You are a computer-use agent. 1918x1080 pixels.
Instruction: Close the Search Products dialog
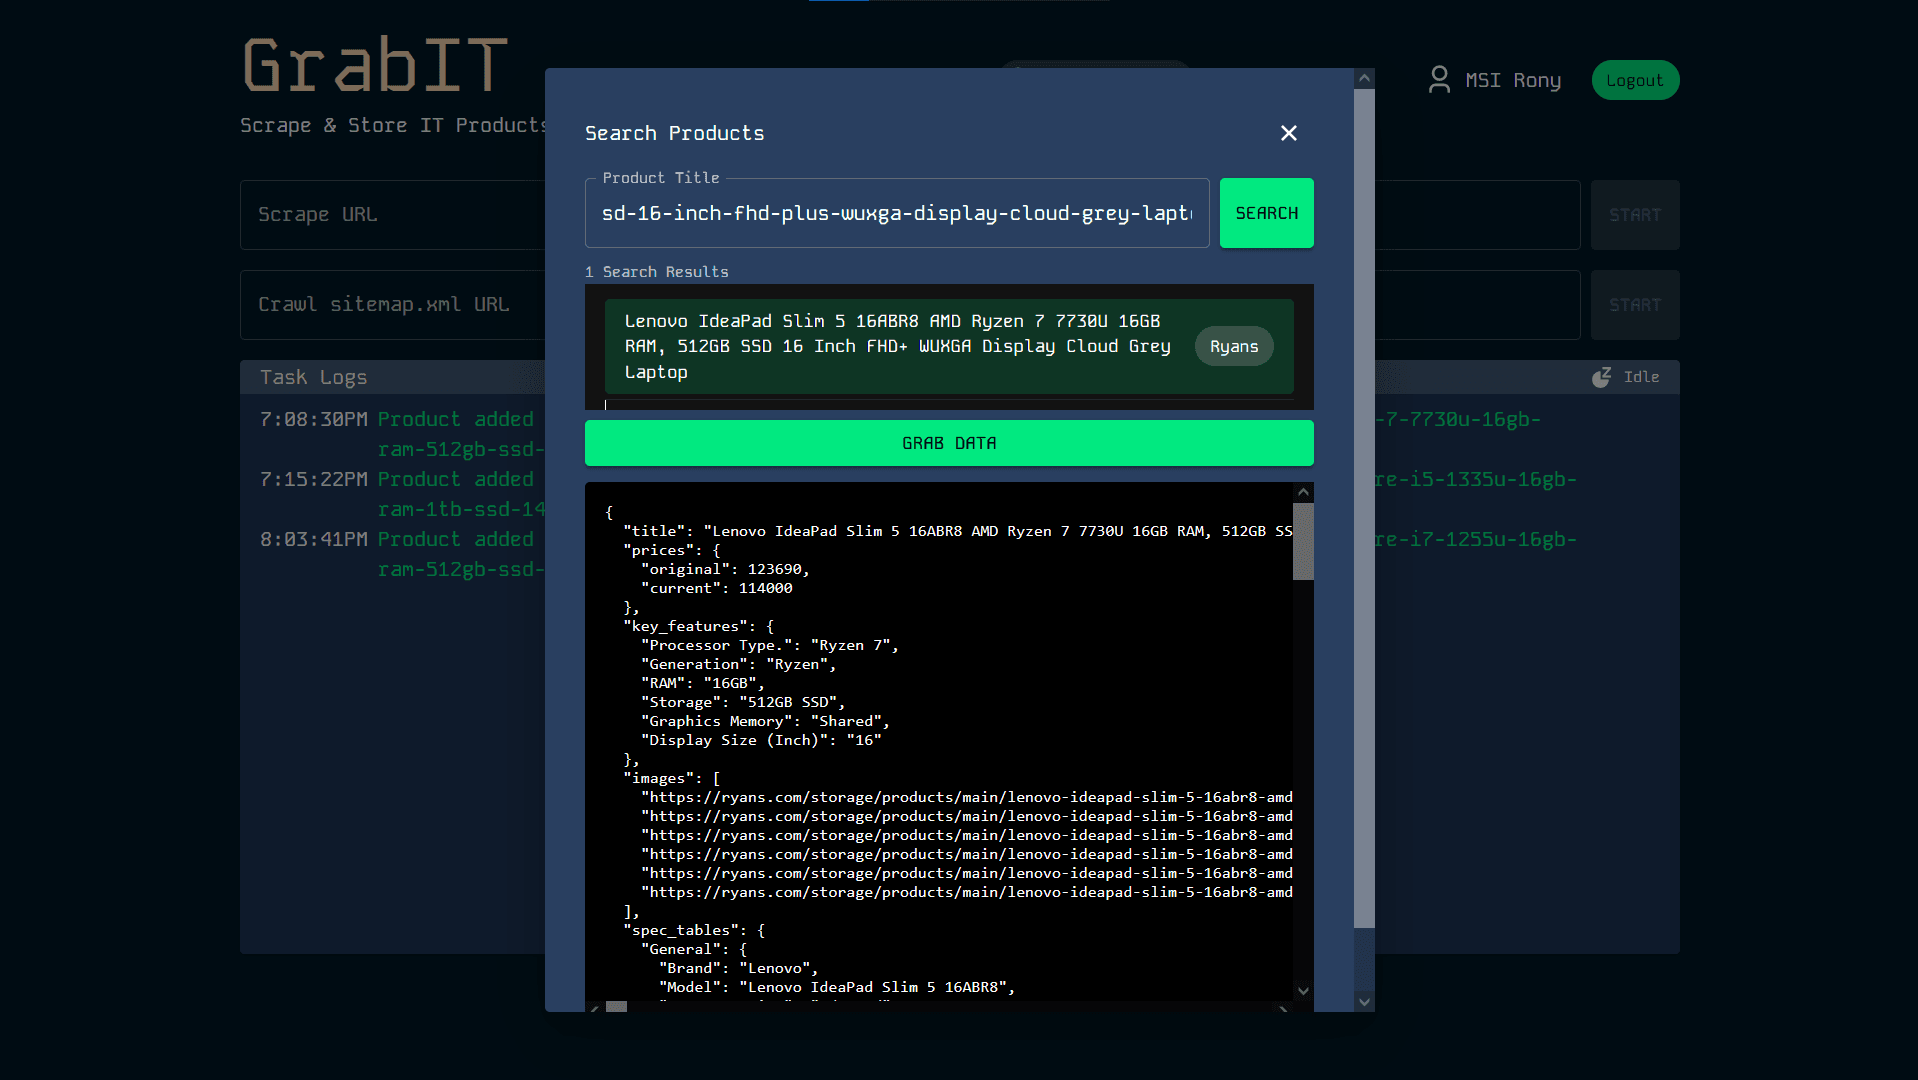point(1289,133)
